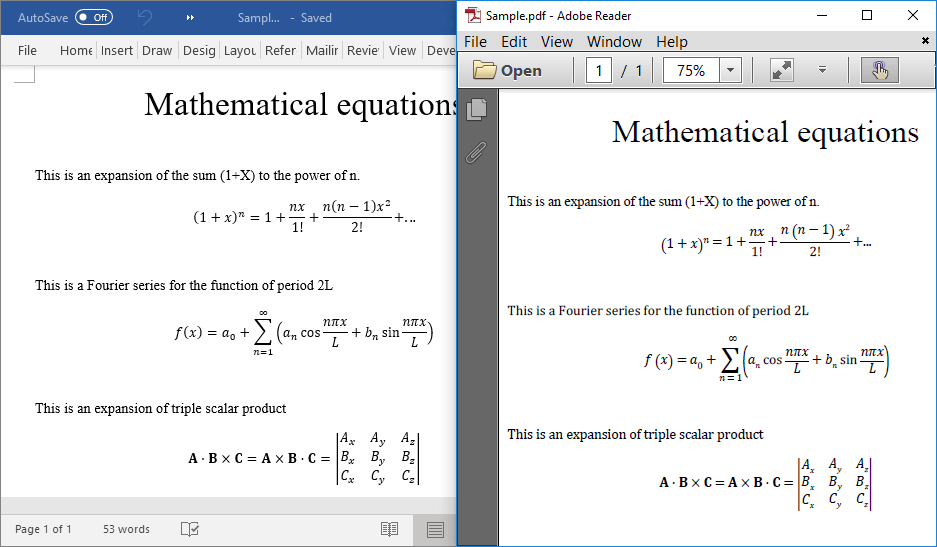Click the 53 words count indicator
Viewport: 937px width, 547px height.
126,529
